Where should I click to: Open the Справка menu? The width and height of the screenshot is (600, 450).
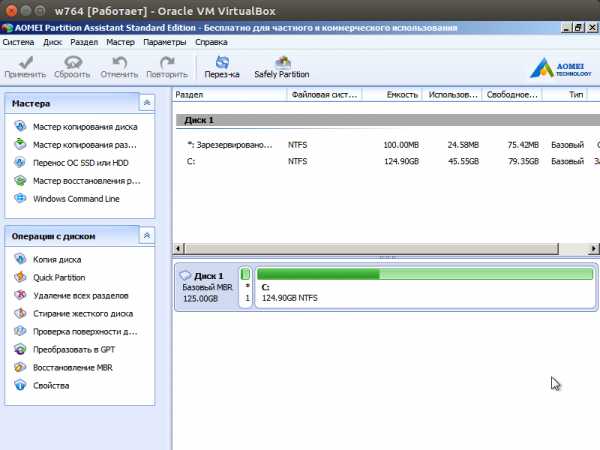click(211, 42)
